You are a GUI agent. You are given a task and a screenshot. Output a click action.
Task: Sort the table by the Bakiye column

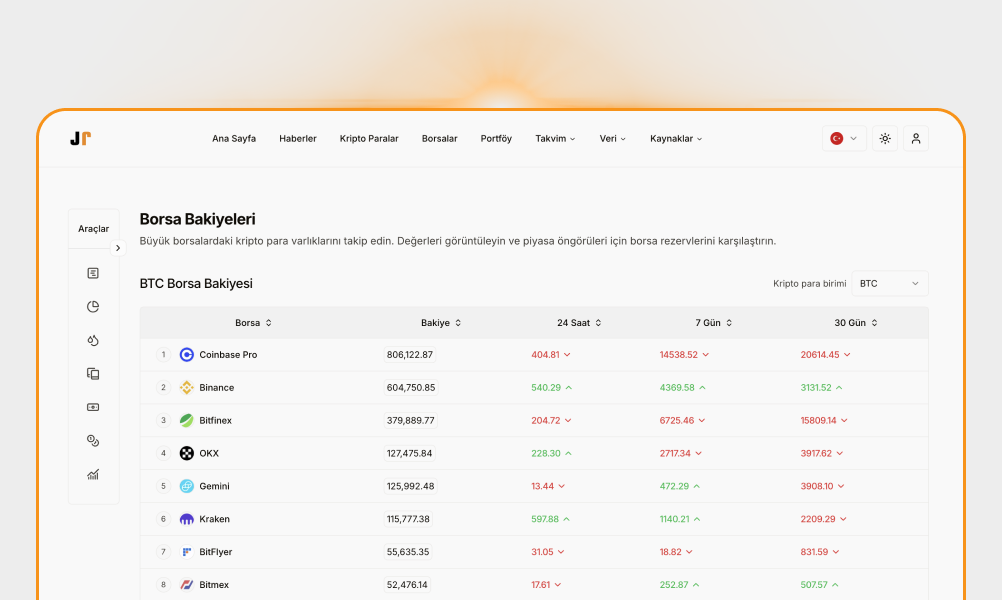click(x=441, y=322)
